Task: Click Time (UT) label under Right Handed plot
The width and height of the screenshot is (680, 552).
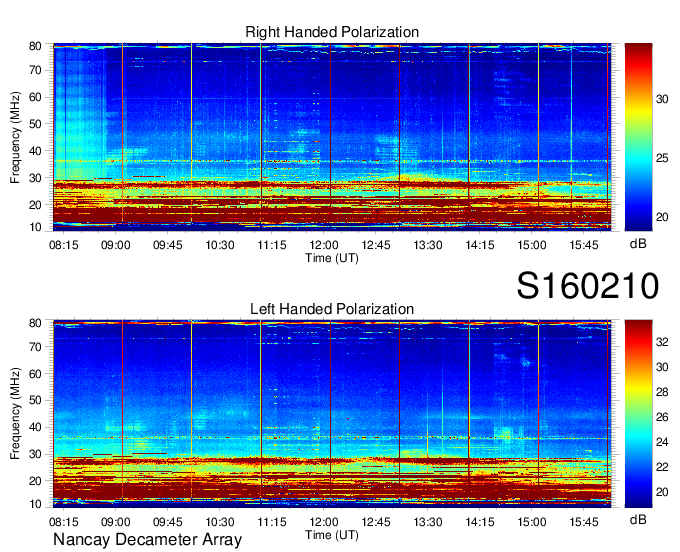Action: click(x=332, y=258)
